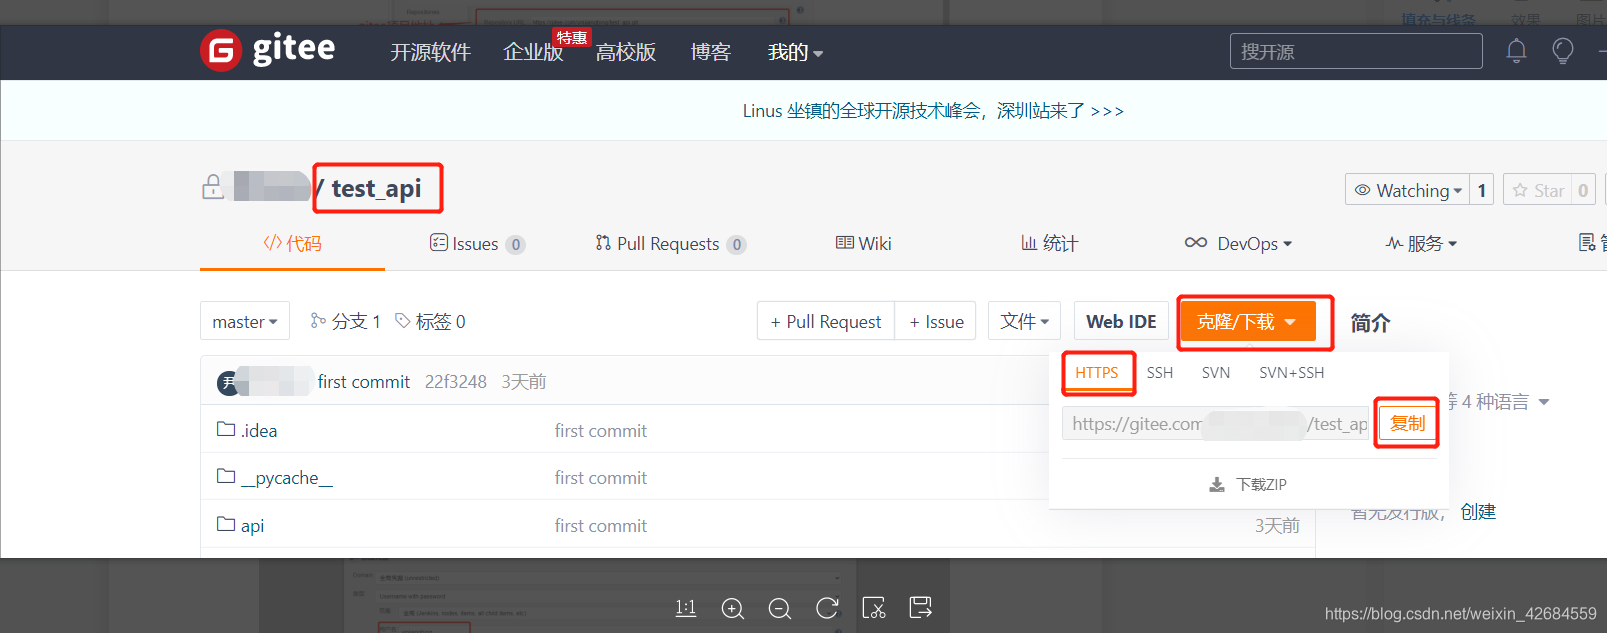Open the __pycache__ folder

tap(287, 478)
